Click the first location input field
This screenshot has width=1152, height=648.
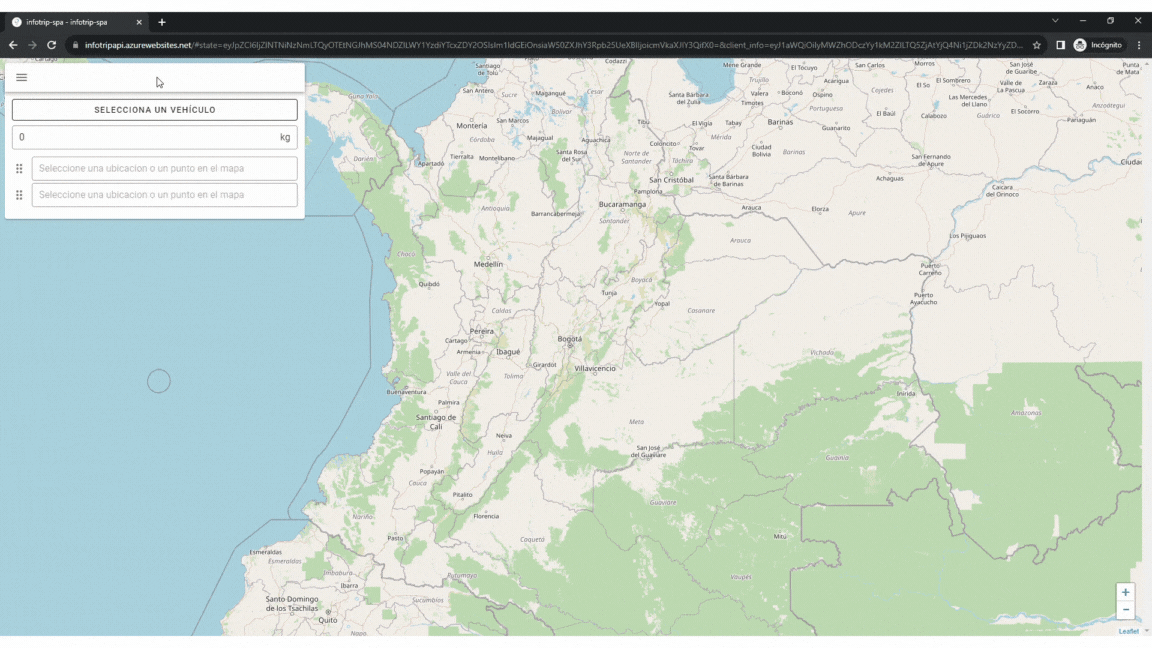[164, 169]
